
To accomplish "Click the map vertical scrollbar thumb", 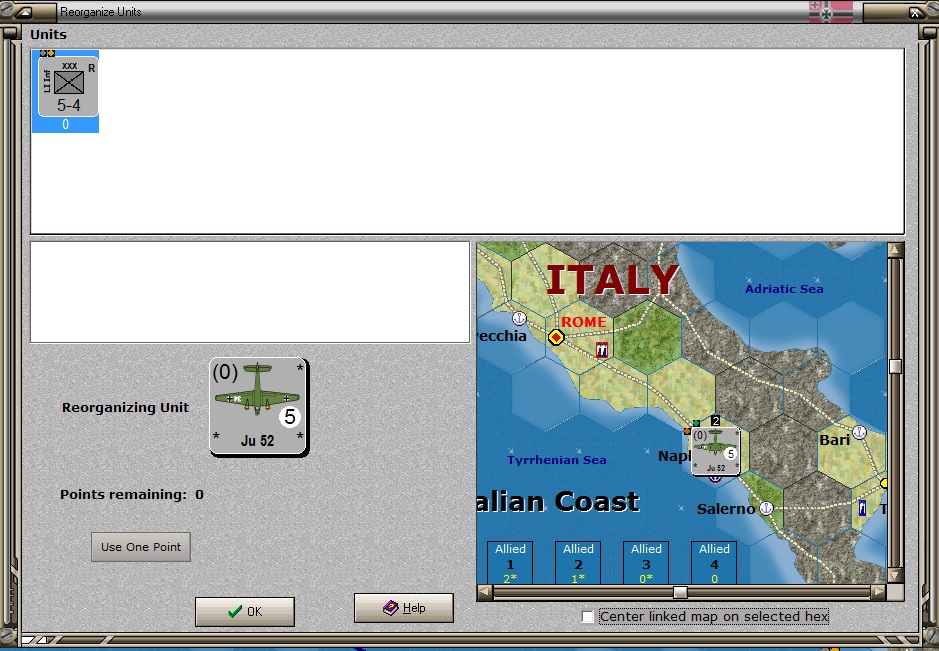I will tap(895, 367).
